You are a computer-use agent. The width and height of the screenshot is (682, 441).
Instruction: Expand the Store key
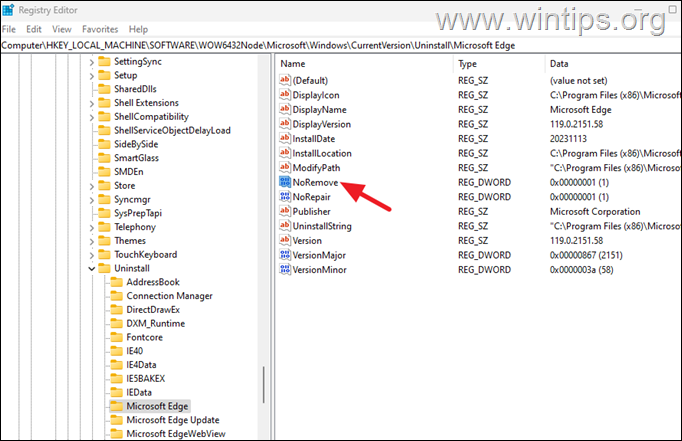click(92, 186)
